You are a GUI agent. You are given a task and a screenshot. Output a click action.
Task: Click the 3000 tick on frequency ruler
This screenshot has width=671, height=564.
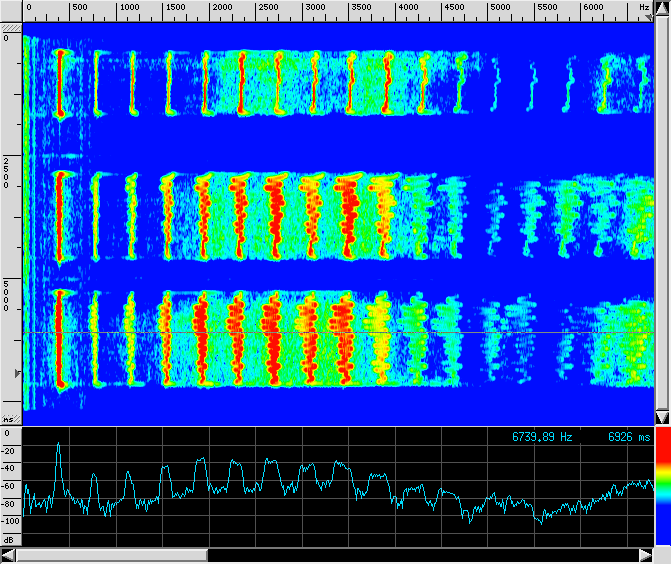coord(315,7)
